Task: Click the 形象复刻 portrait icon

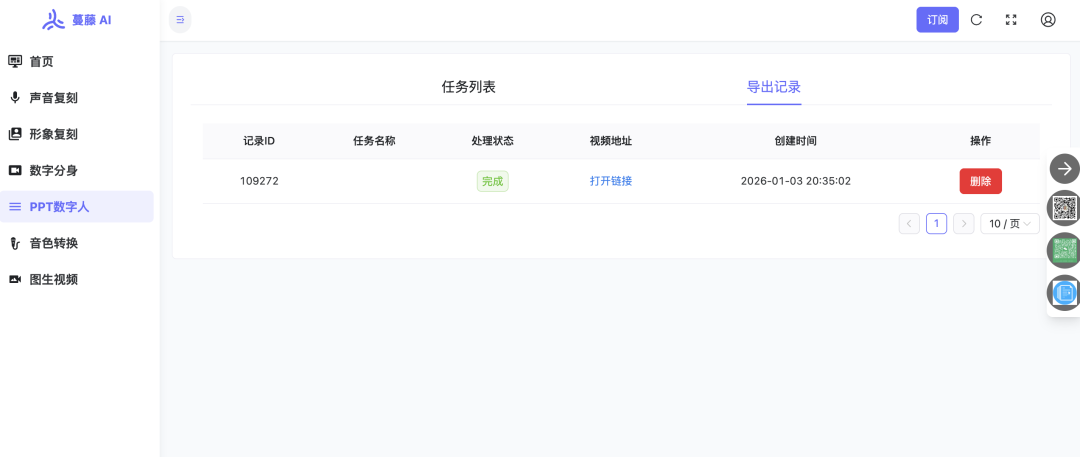Action: coord(15,134)
